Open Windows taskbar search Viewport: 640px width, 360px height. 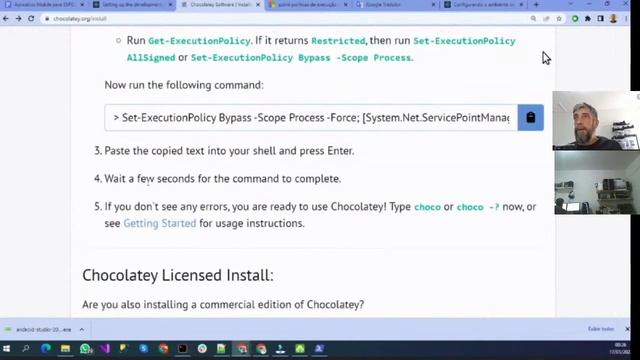26,349
